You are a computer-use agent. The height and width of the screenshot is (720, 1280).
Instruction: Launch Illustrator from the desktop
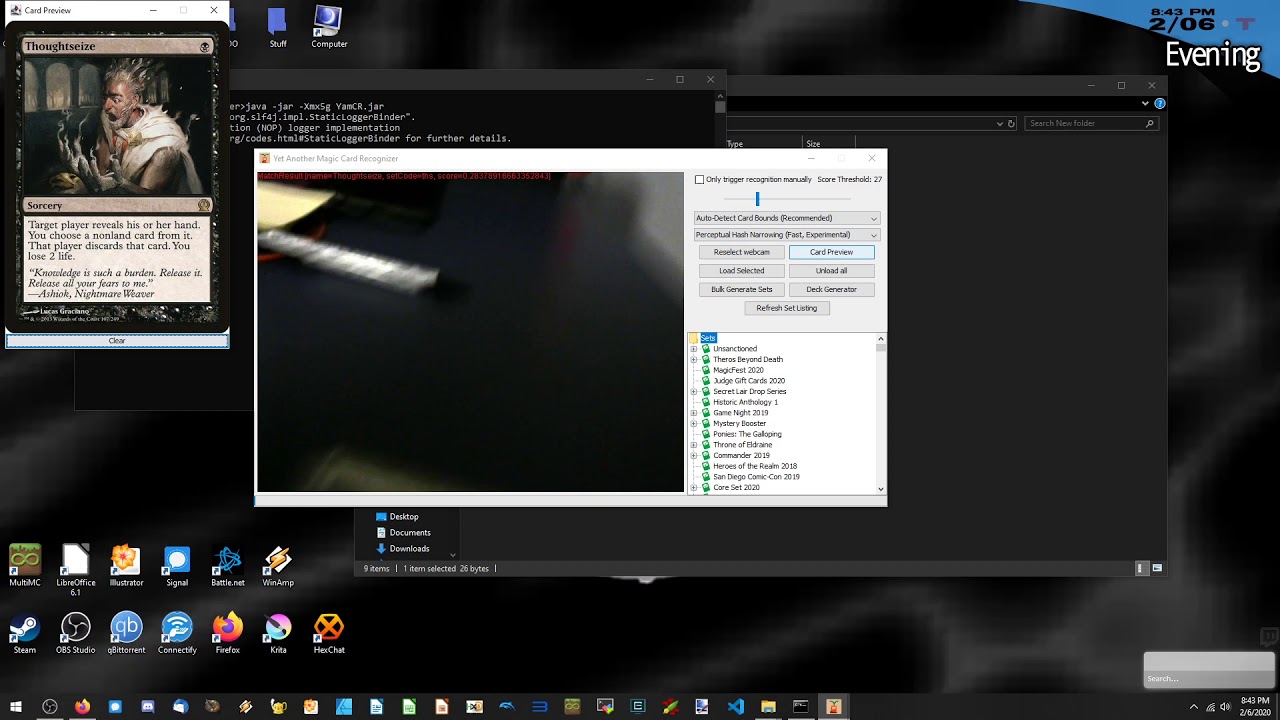tap(126, 566)
